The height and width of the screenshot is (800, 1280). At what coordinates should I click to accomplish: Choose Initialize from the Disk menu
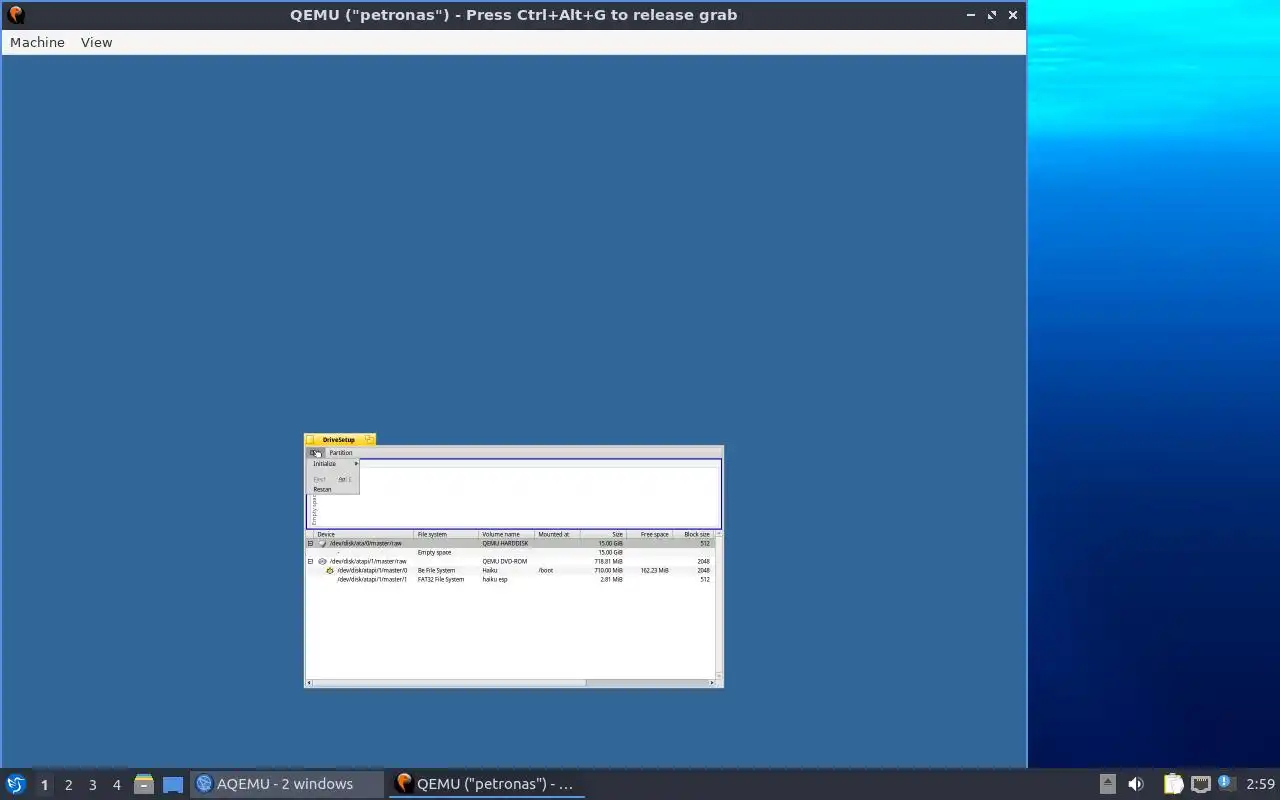tap(333, 464)
